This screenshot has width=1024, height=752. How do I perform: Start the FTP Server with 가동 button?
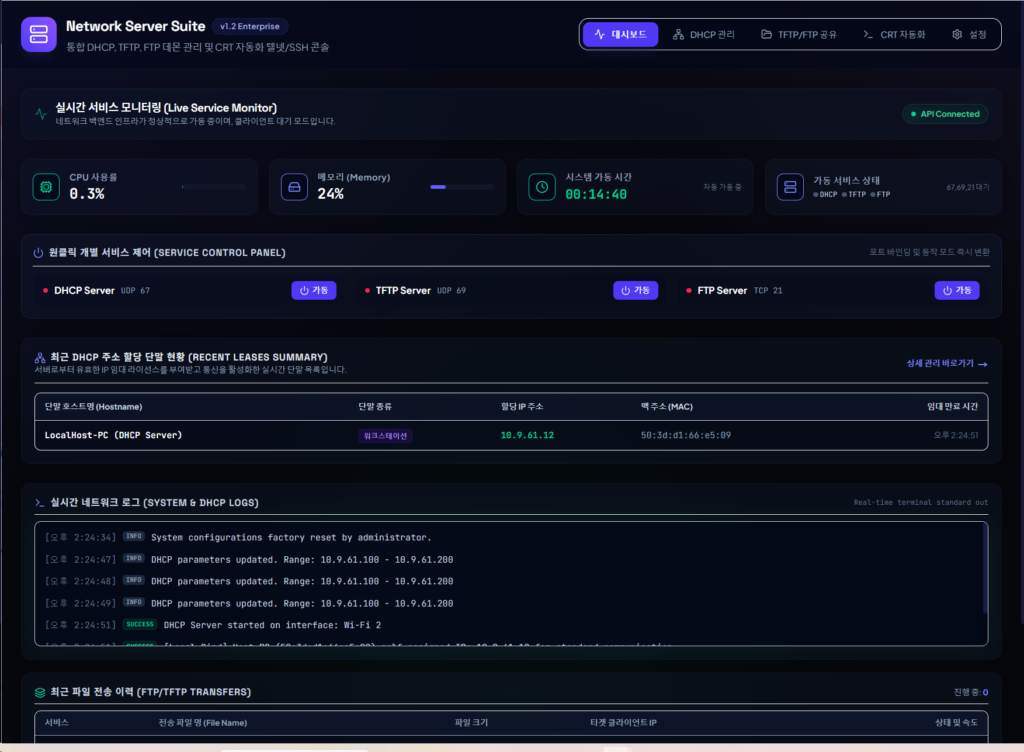coord(957,290)
